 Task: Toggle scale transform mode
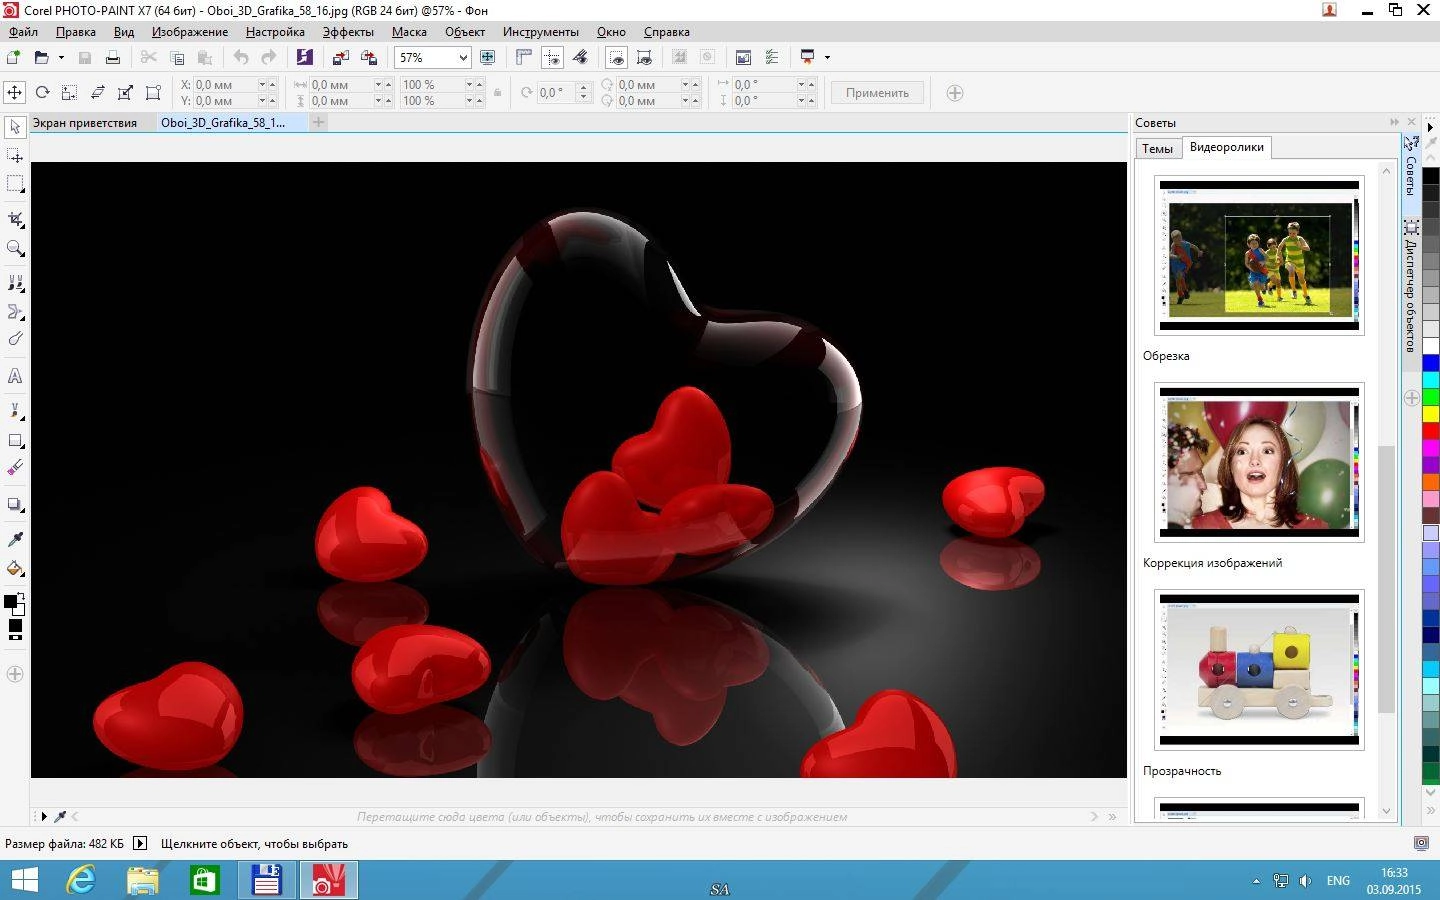click(70, 93)
